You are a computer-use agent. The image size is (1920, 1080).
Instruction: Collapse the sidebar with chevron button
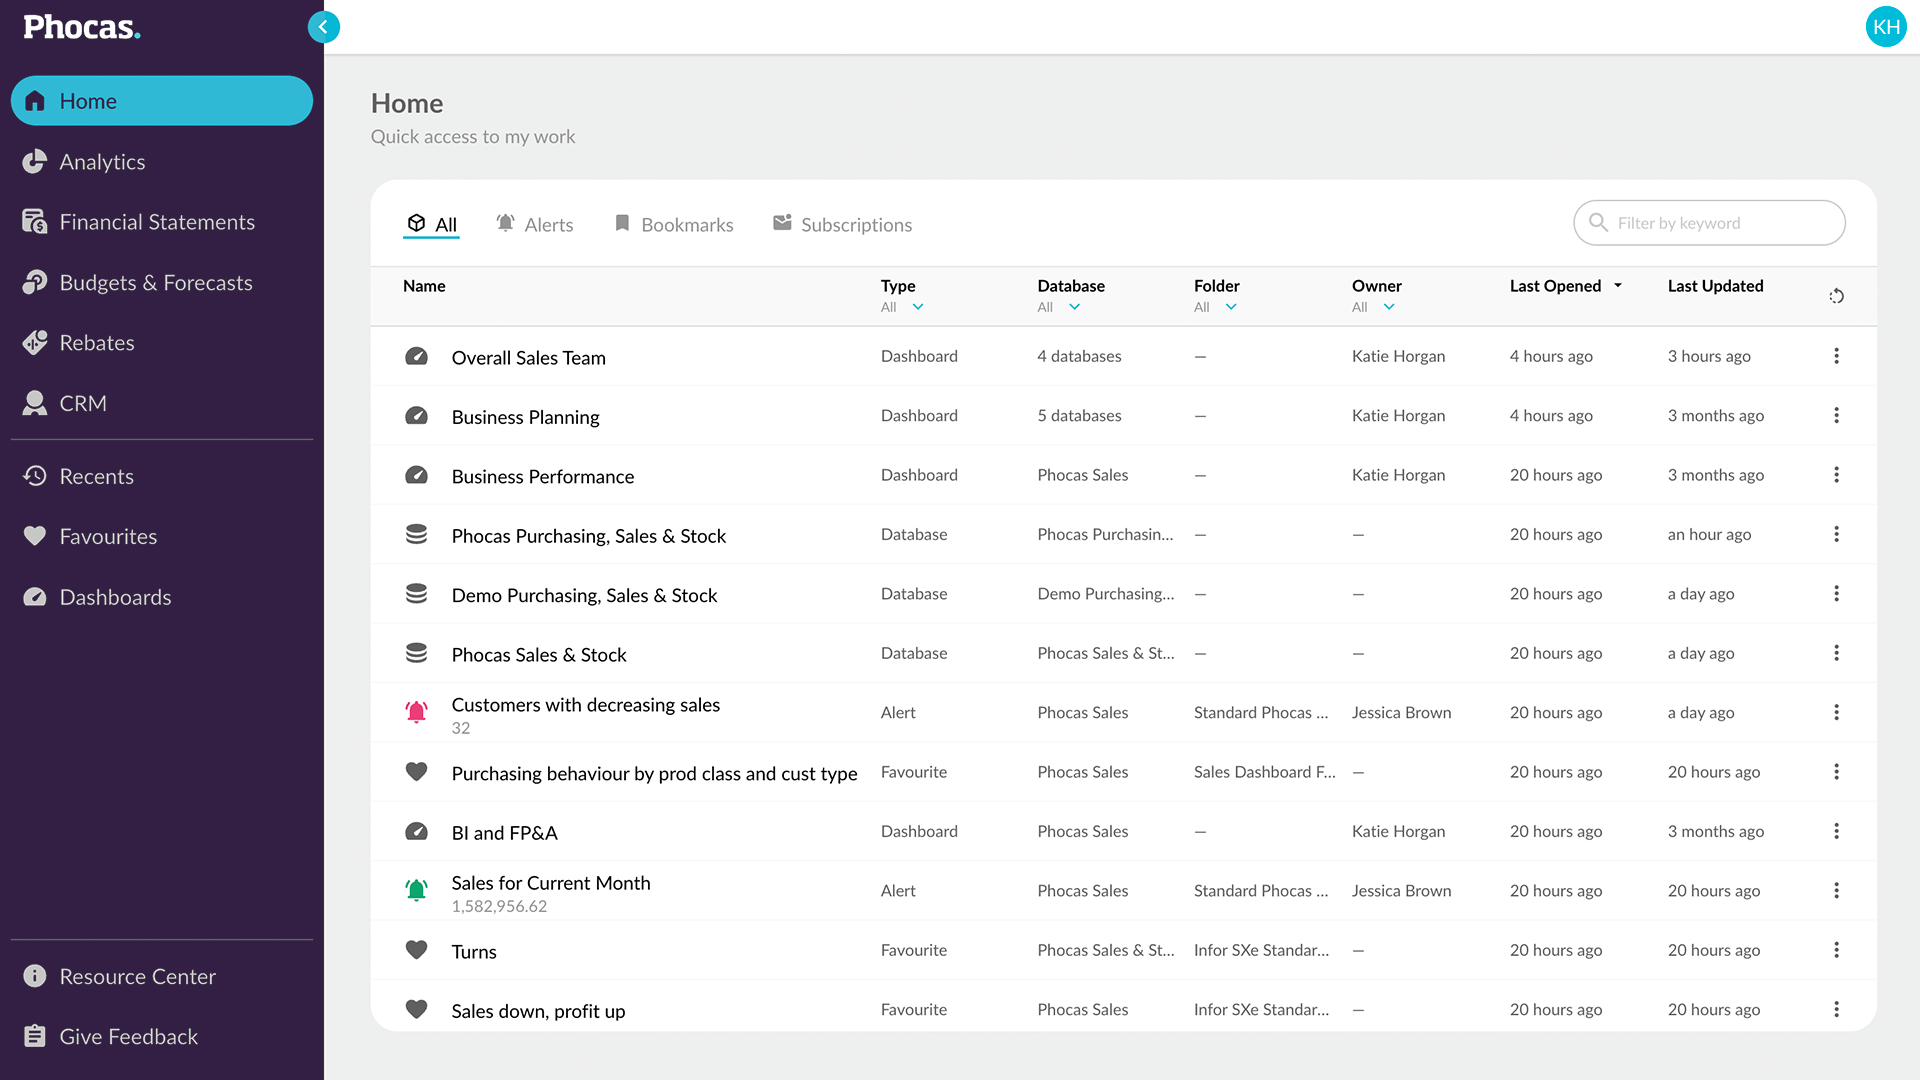[323, 27]
